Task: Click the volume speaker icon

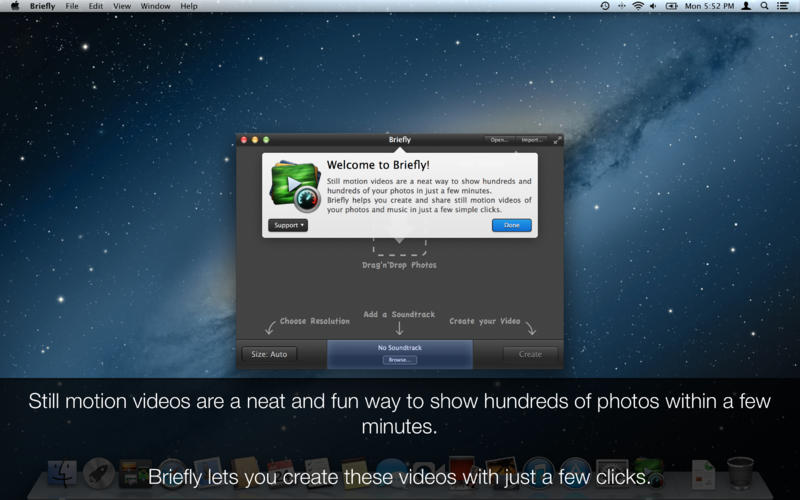Action: tap(653, 6)
